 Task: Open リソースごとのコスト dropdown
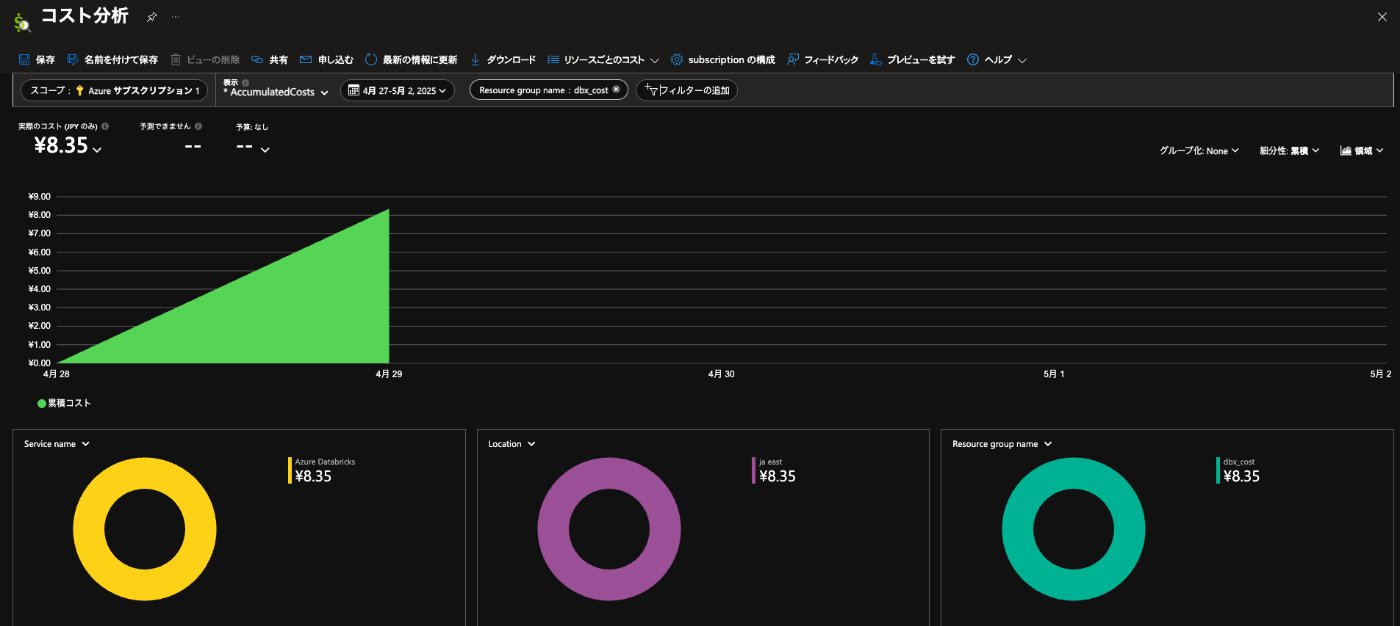click(x=603, y=60)
